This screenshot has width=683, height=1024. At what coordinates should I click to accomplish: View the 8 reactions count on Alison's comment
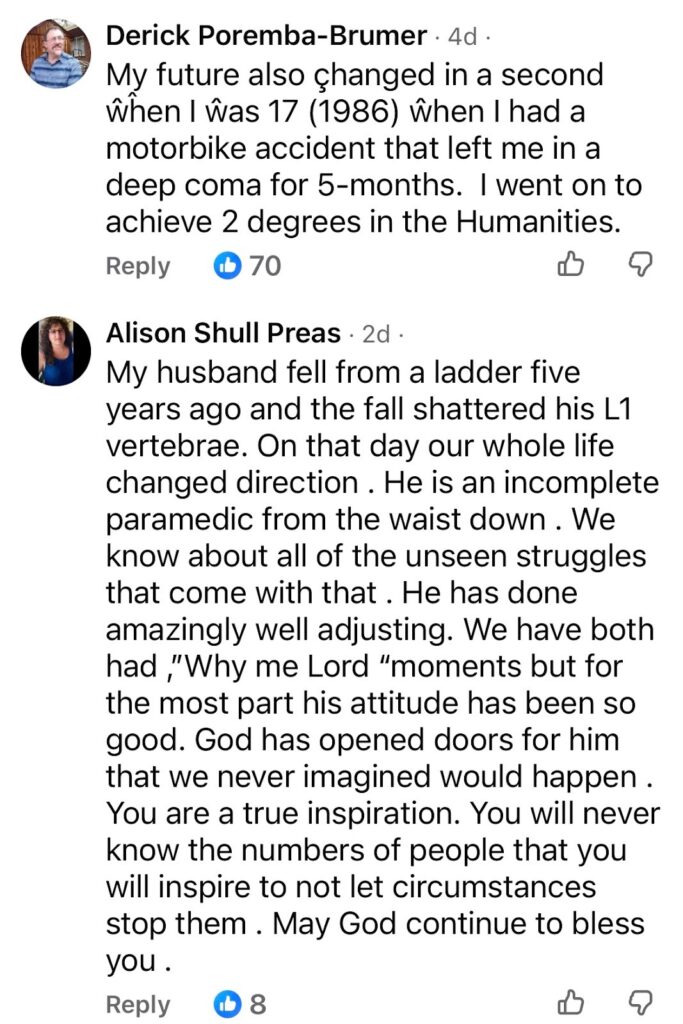pos(258,1004)
